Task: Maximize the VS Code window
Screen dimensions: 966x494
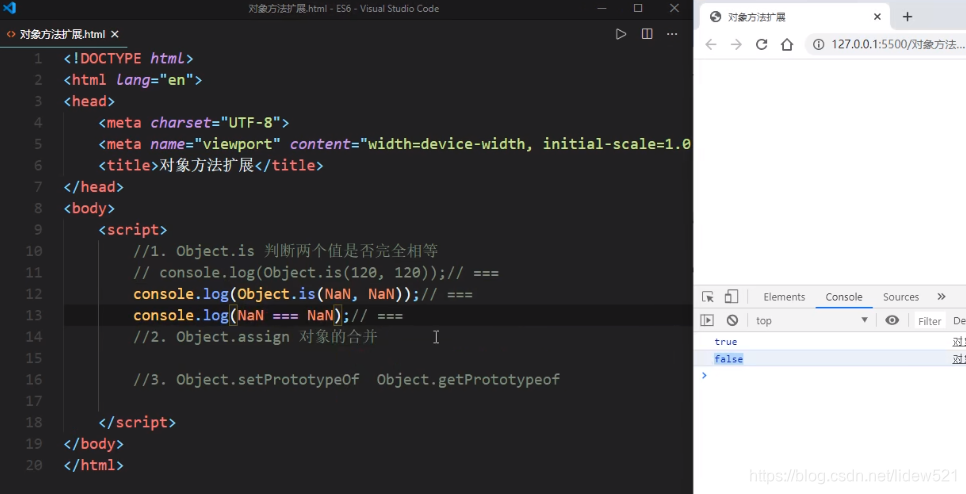Action: [x=638, y=8]
